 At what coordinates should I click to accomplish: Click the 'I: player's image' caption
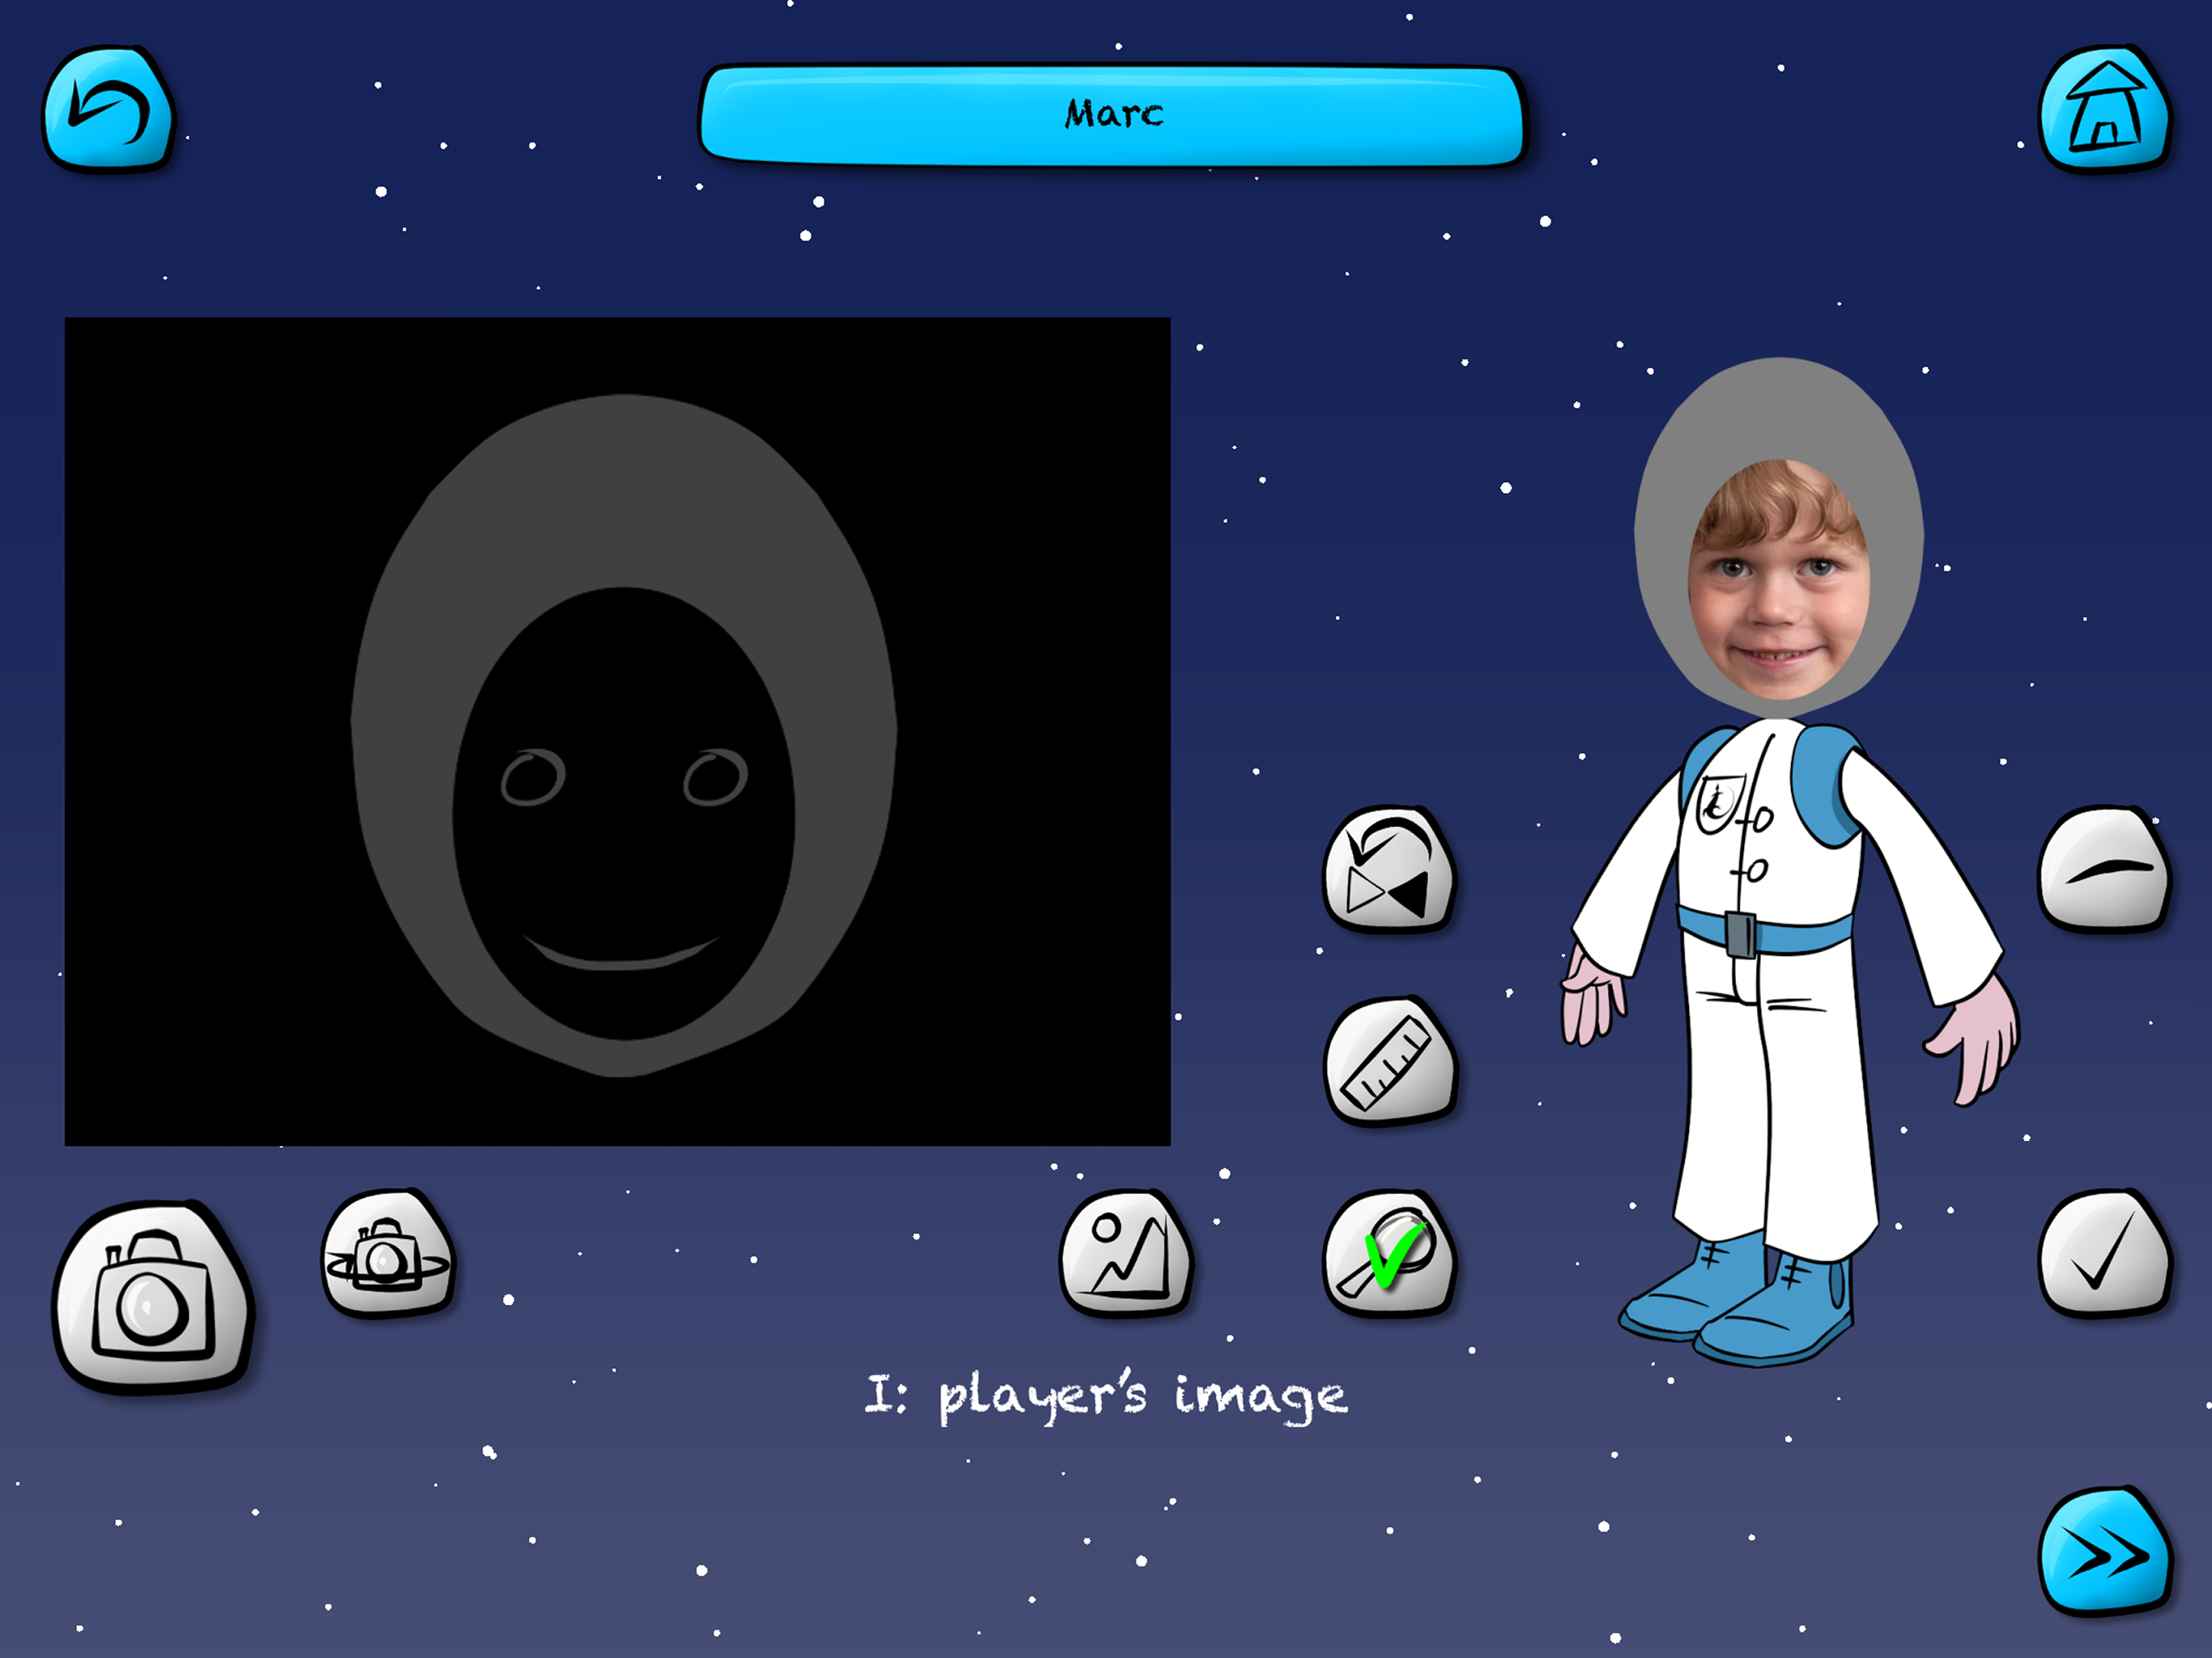1106,1396
